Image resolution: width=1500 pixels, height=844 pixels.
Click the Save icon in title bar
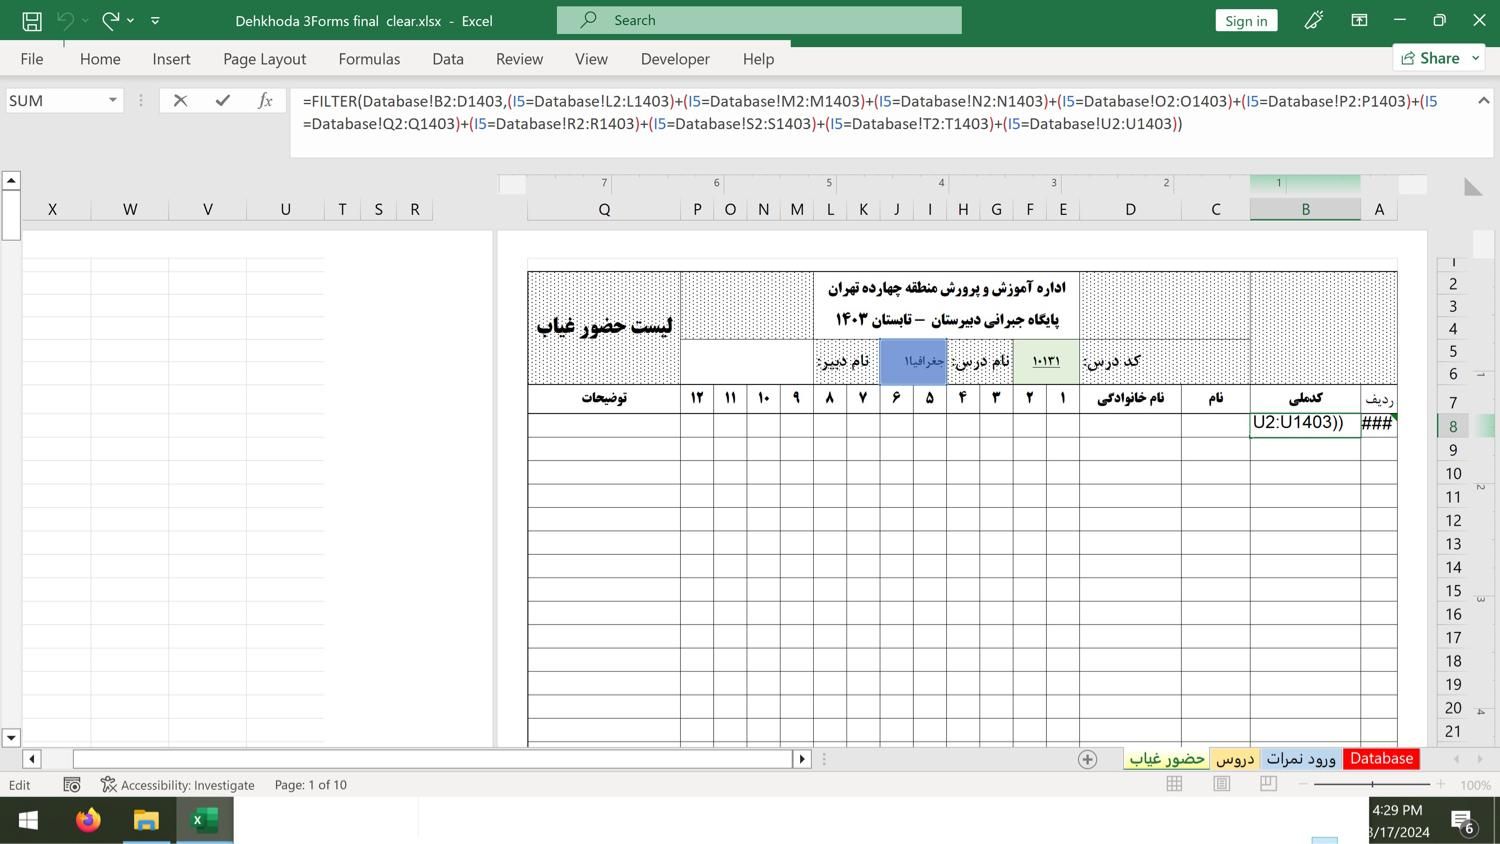click(x=31, y=20)
